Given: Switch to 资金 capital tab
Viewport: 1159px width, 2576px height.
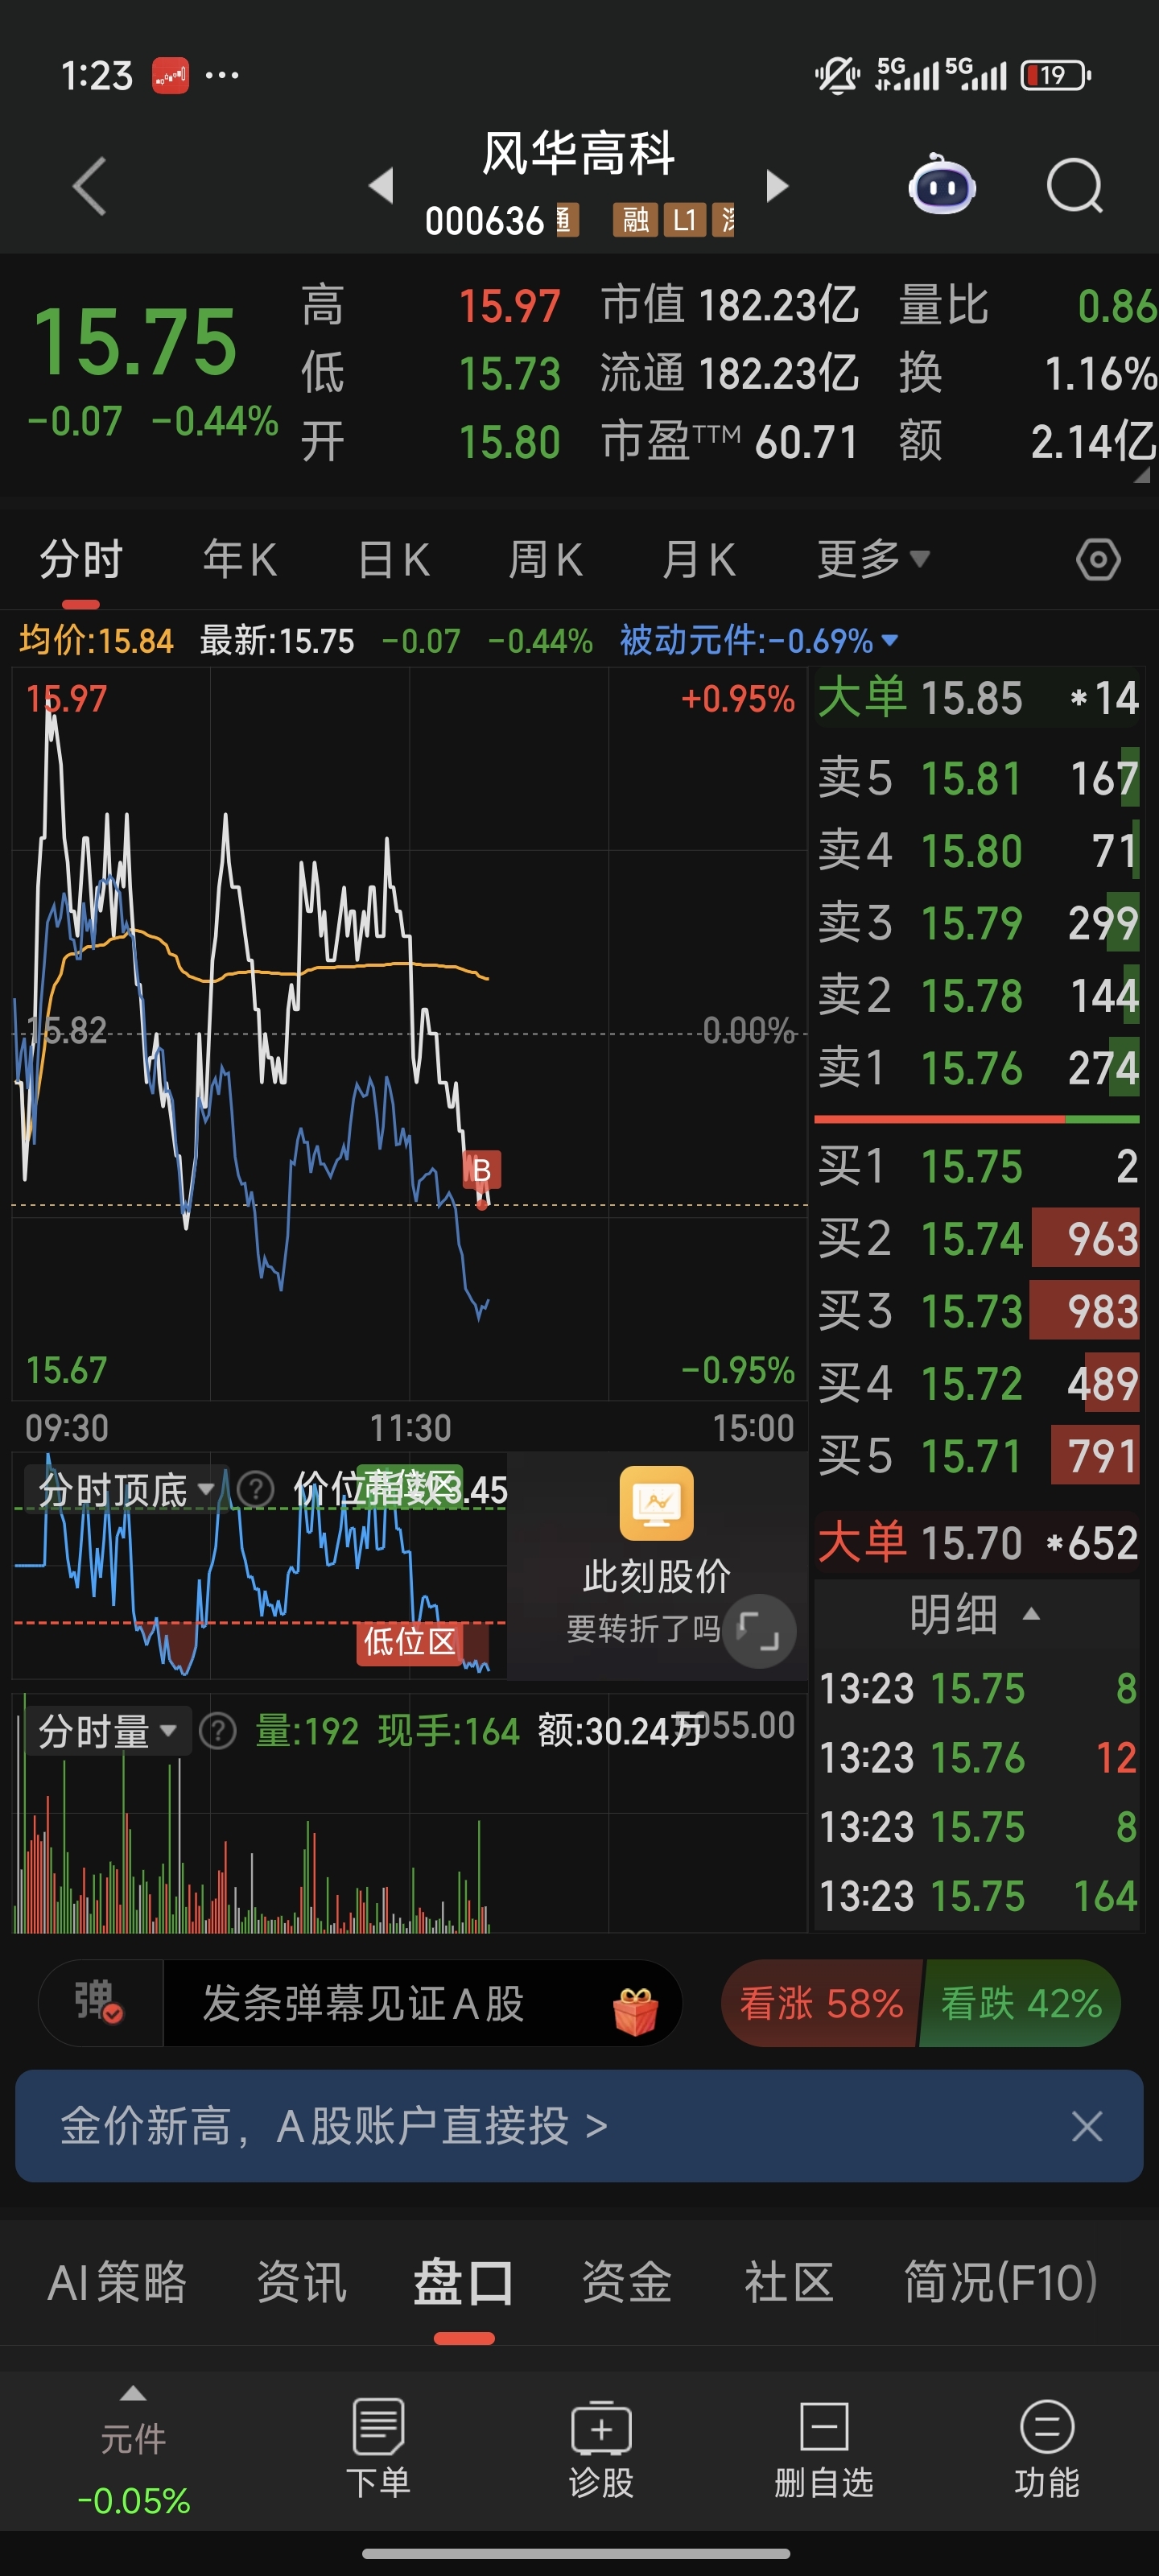Looking at the screenshot, I should click(627, 2282).
